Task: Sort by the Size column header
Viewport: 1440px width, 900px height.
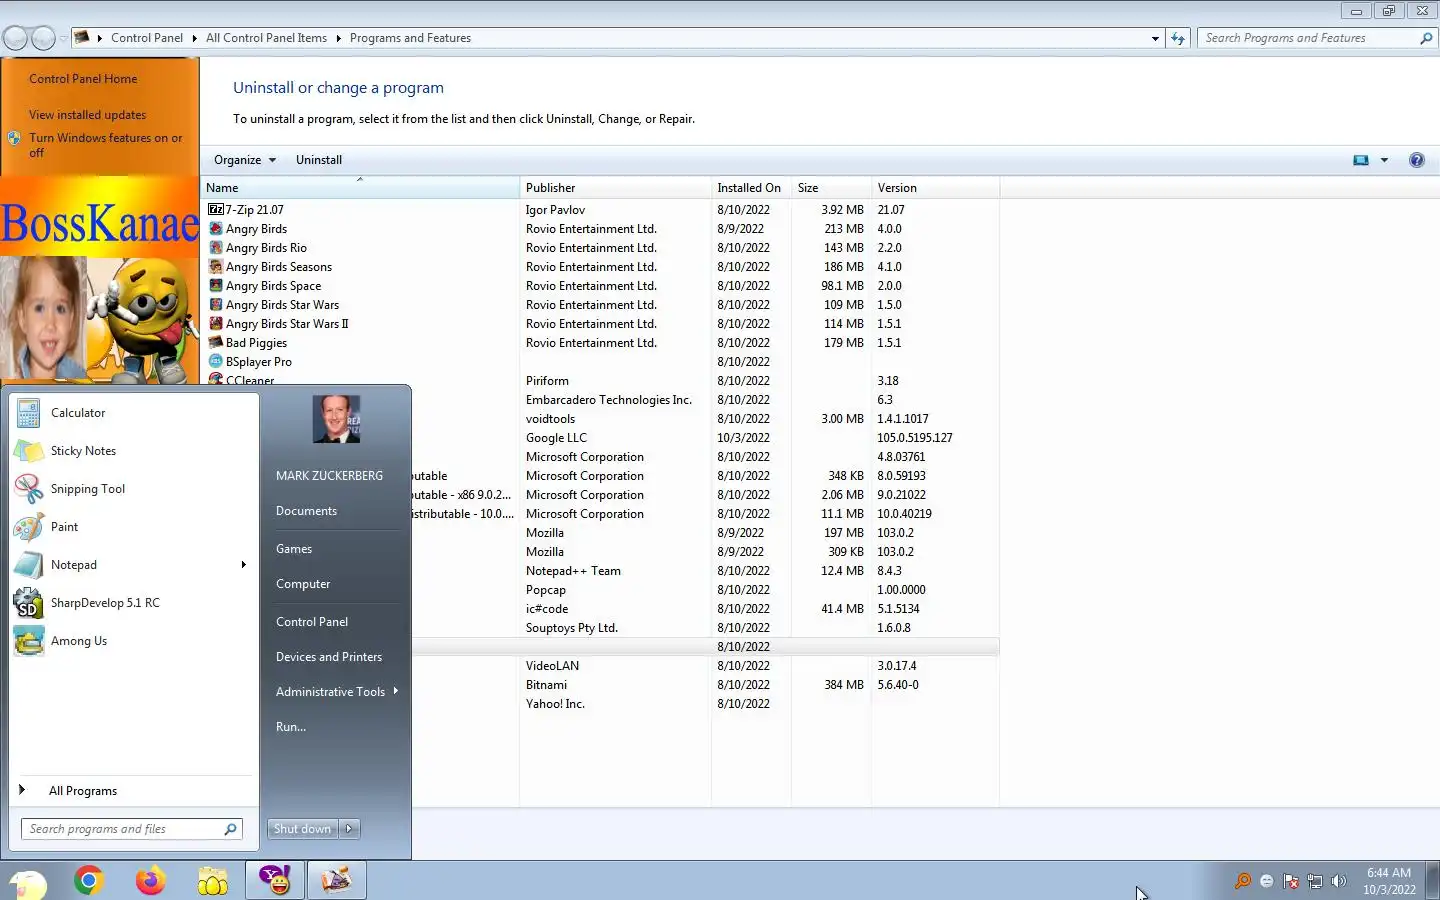Action: tap(831, 188)
